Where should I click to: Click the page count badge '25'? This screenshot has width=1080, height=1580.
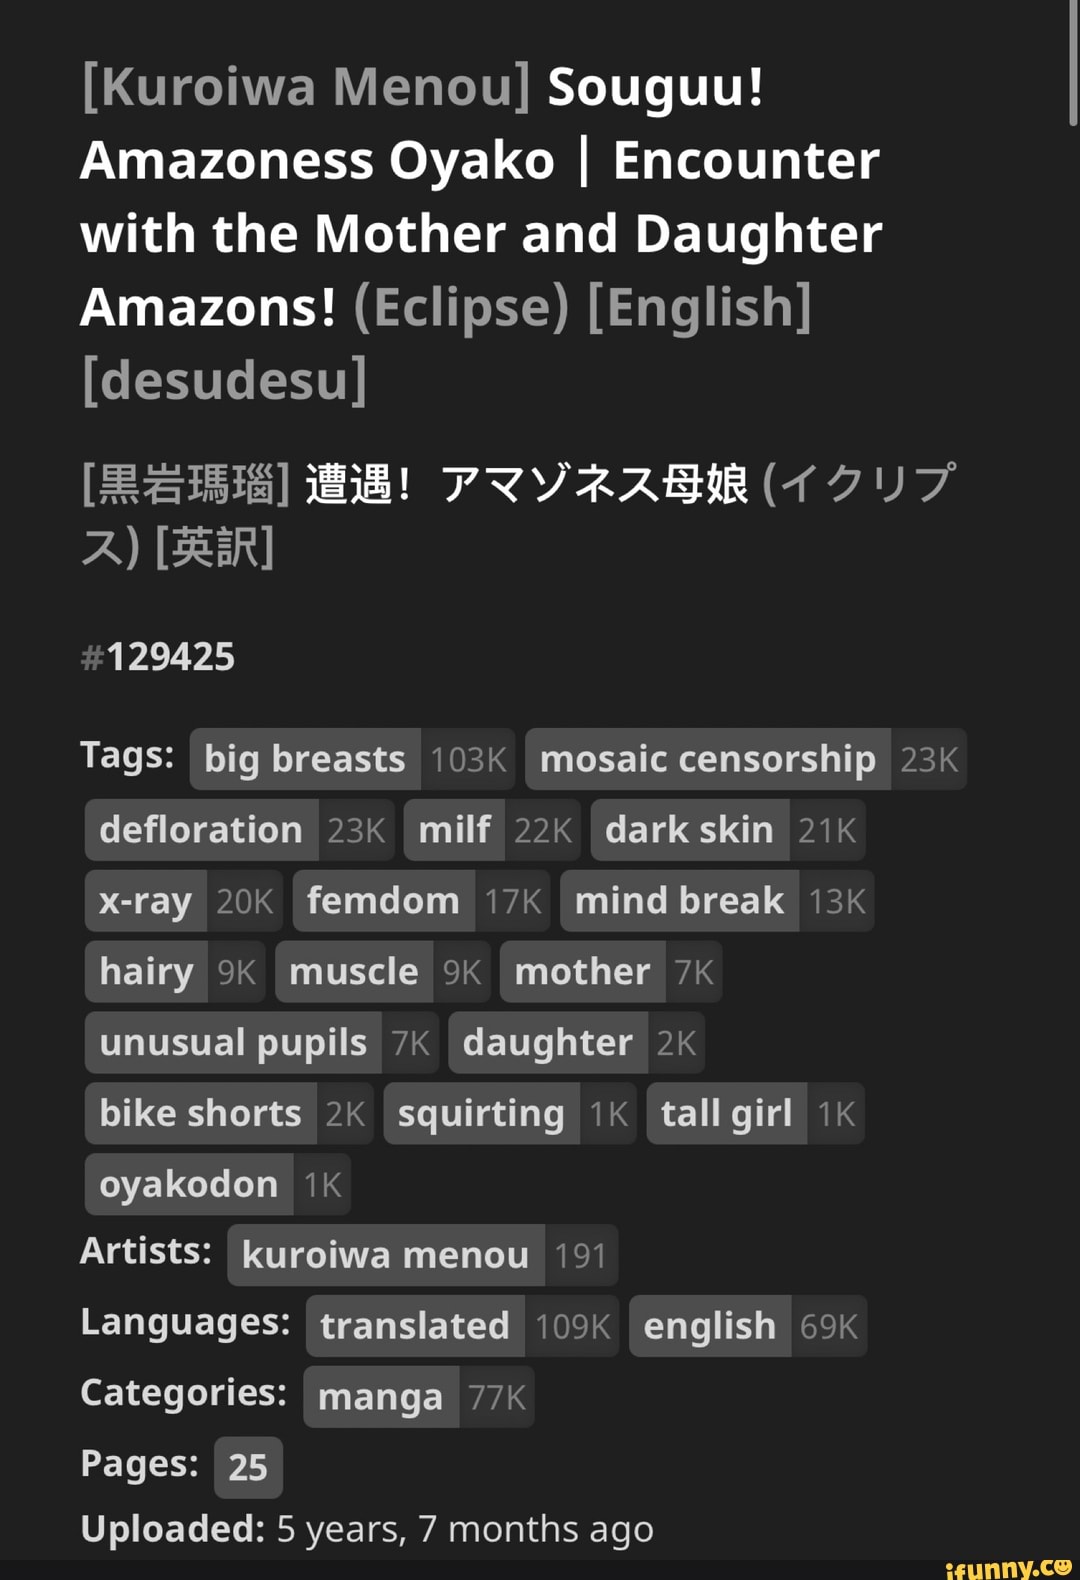(248, 1468)
